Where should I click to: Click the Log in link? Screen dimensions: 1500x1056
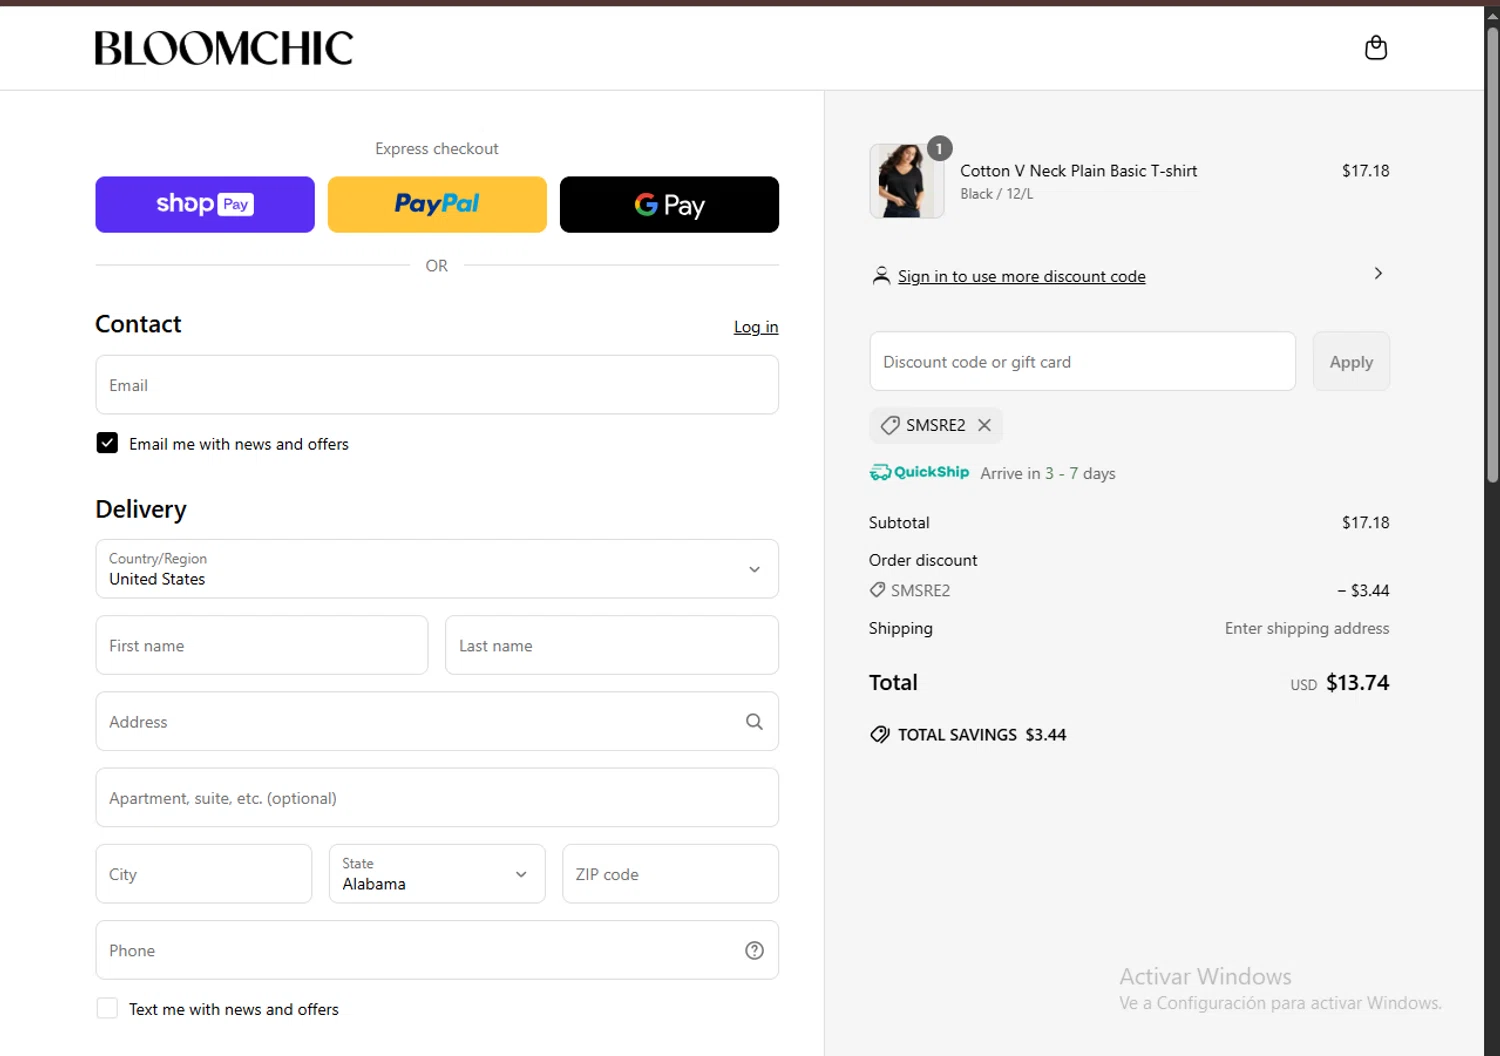(756, 327)
